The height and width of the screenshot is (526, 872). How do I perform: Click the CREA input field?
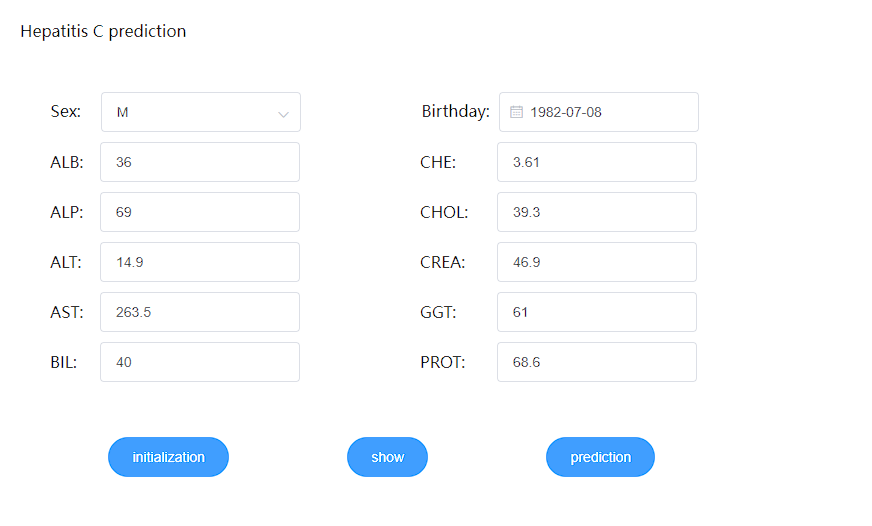tap(597, 262)
